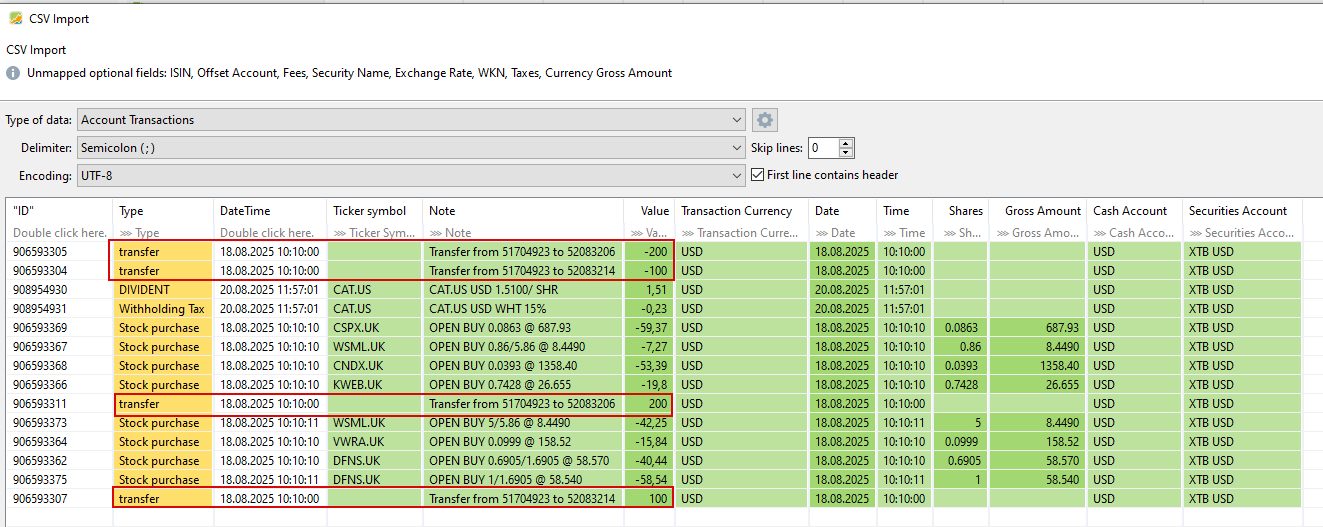
Task: Decrease Skip lines with the down arrow
Action: coord(847,153)
